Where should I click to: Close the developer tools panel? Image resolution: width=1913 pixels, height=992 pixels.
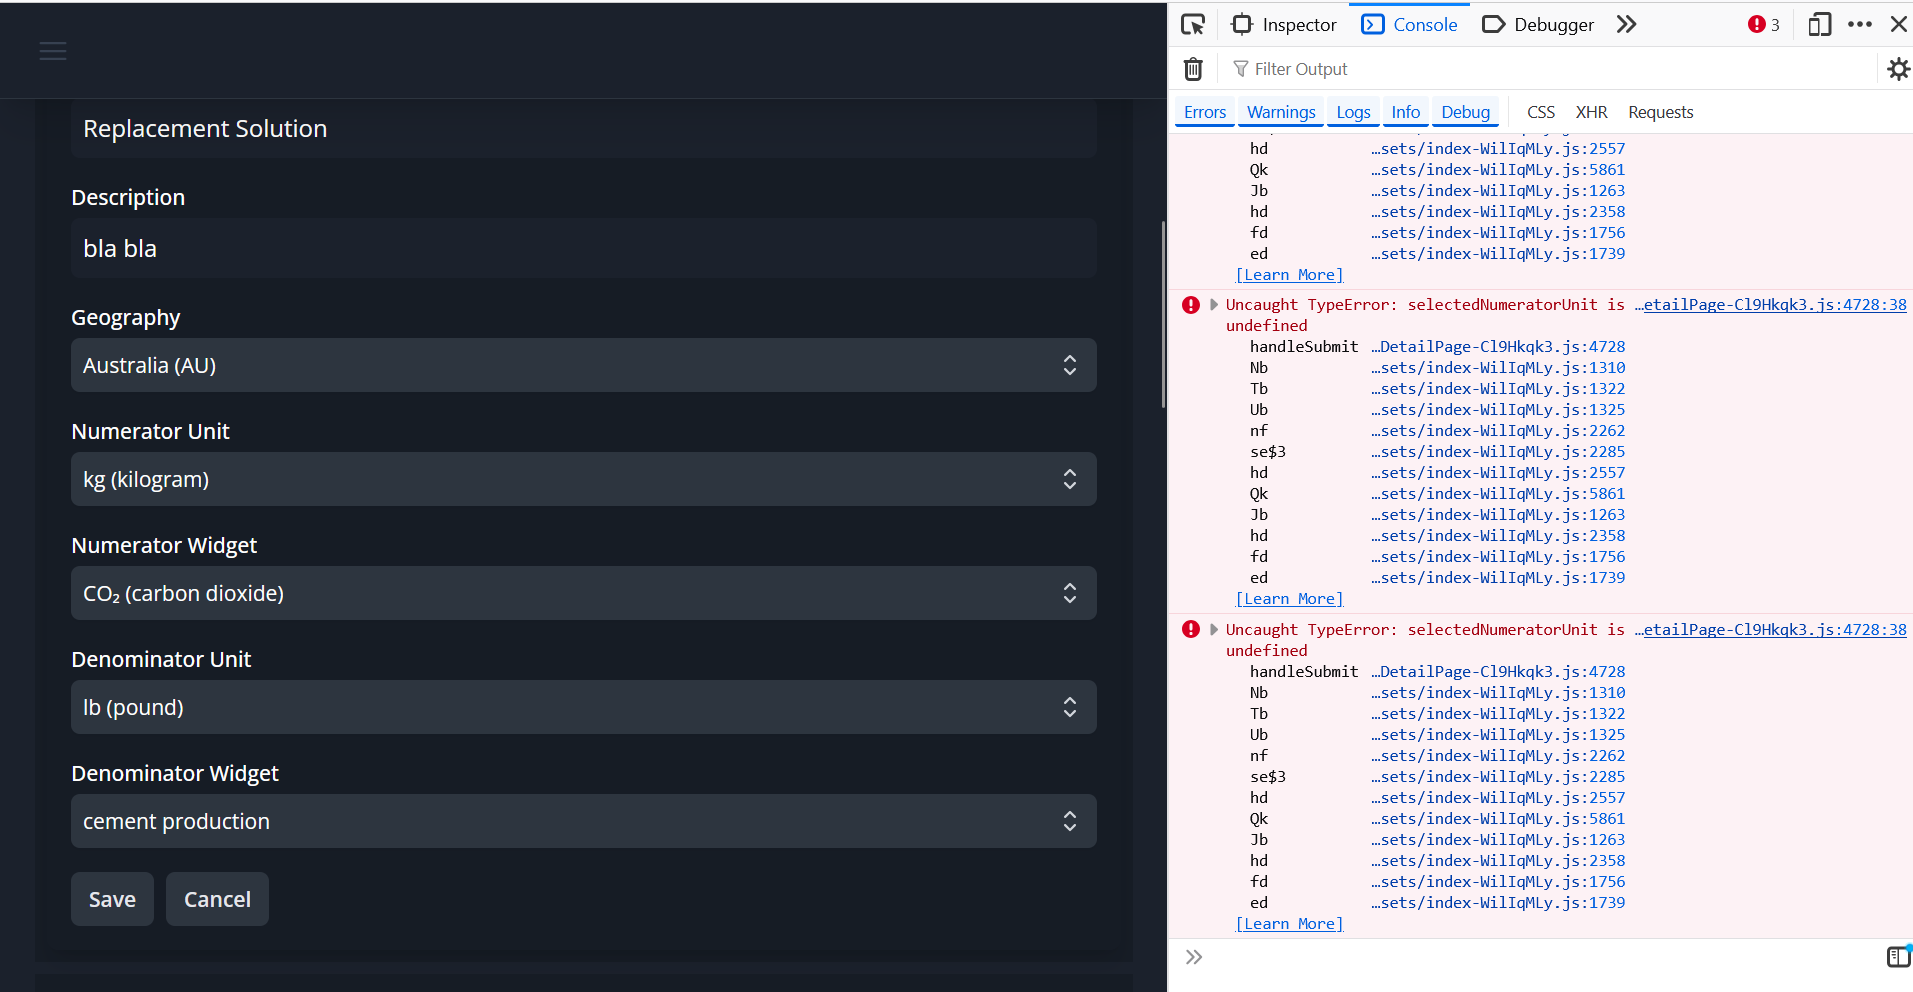[x=1898, y=24]
